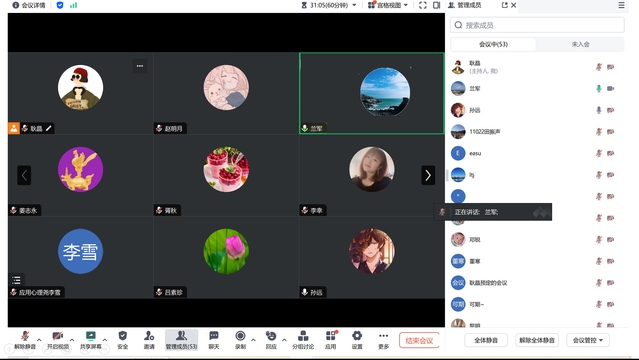Click the search members input field
The height and width of the screenshot is (360, 639).
tap(537, 25)
